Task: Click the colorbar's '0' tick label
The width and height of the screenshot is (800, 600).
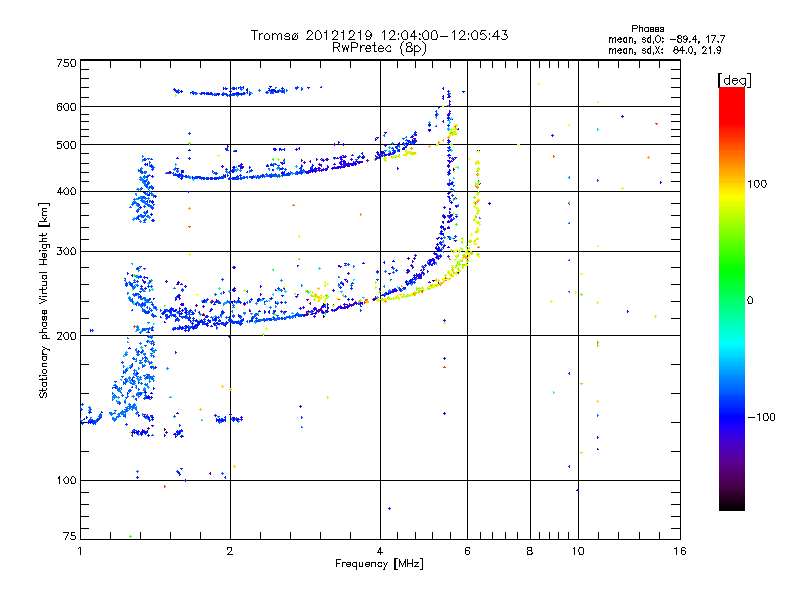Action: click(x=749, y=300)
